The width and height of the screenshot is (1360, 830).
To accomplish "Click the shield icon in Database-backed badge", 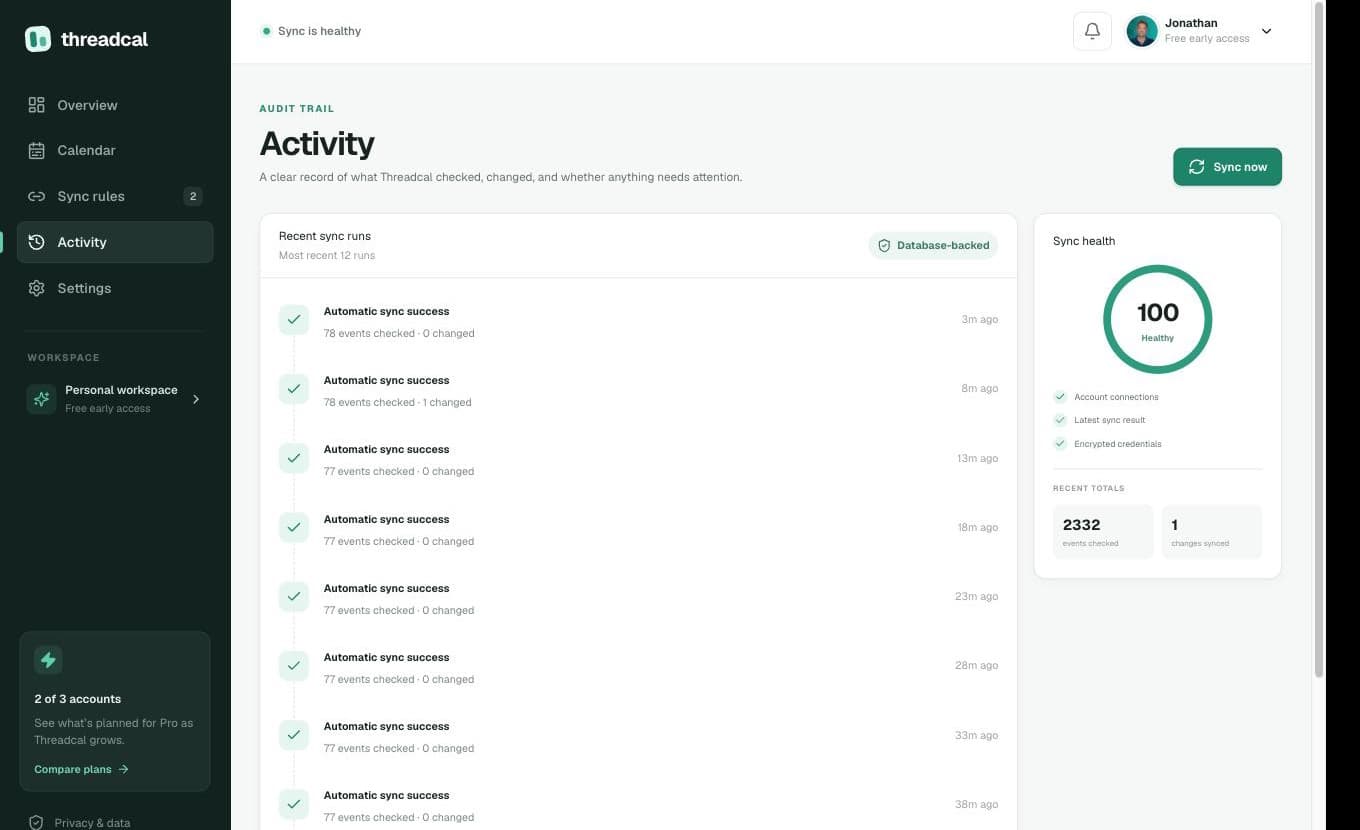I will click(884, 245).
